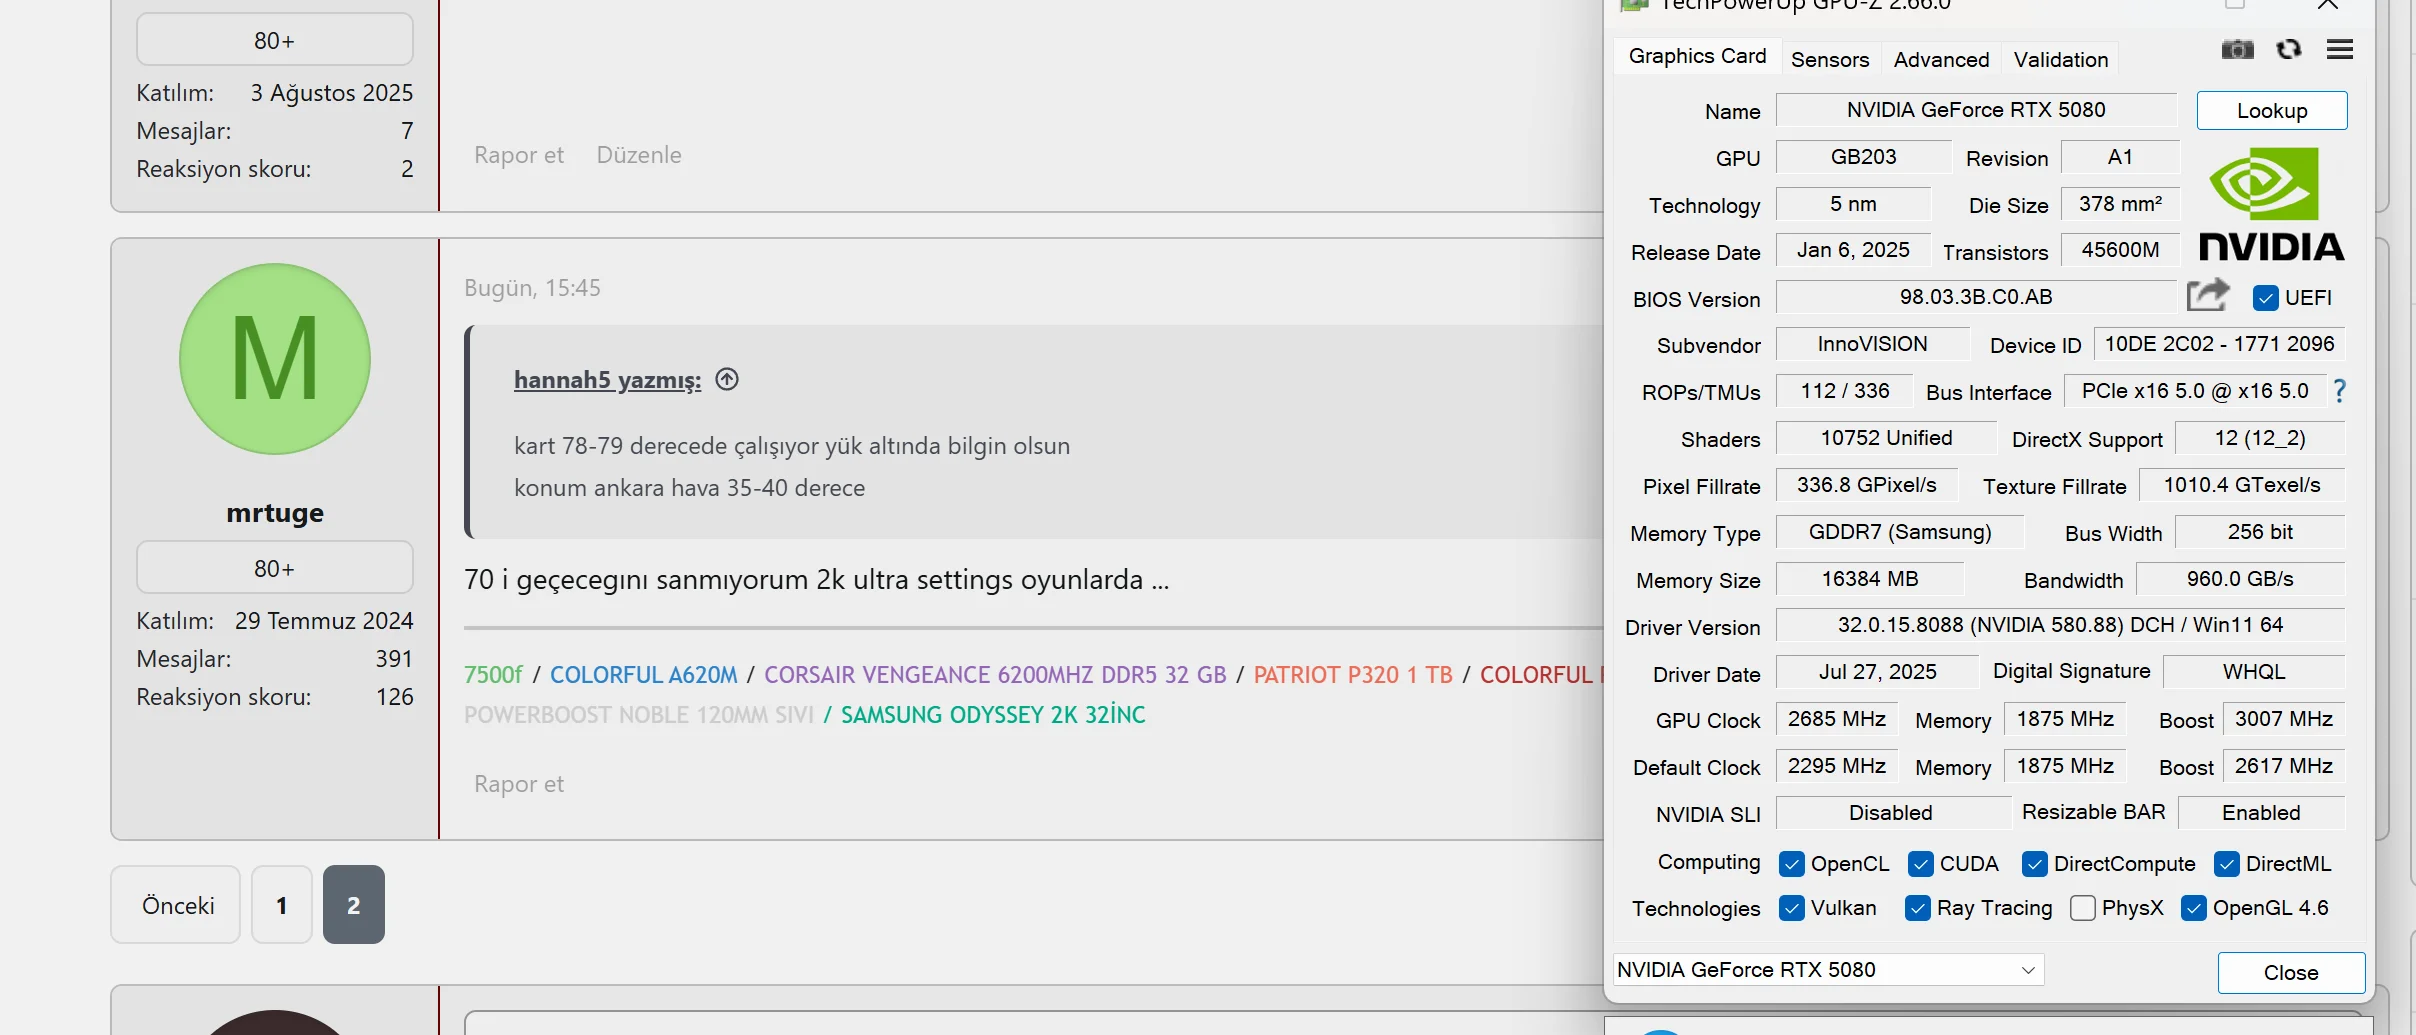
Task: Click the Close button in GPU-Z
Action: (x=2291, y=973)
